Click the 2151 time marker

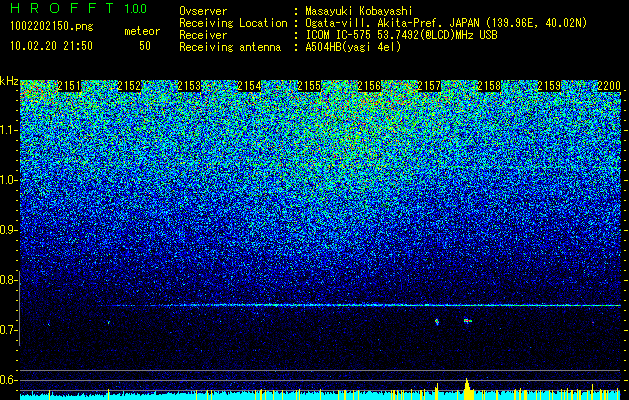click(x=69, y=86)
